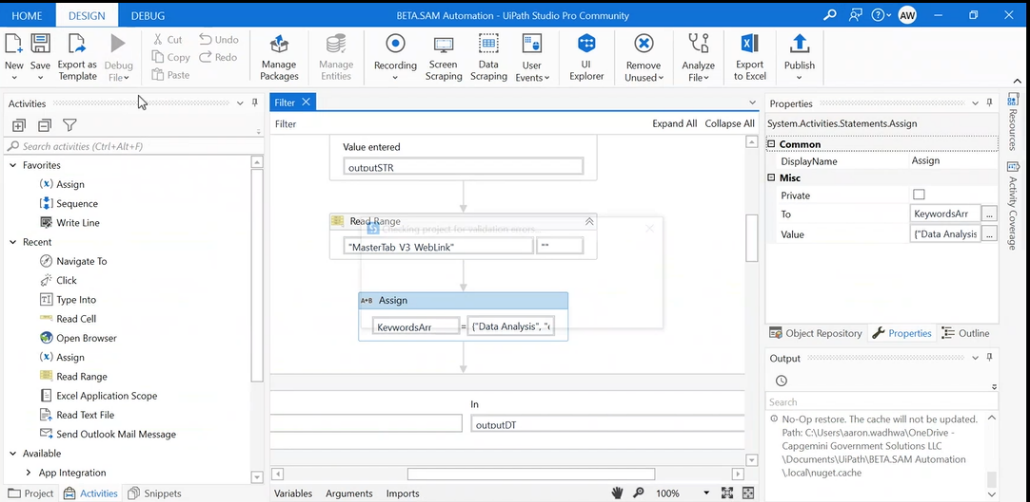Select the pan hand tool in status bar
The height and width of the screenshot is (502, 1030).
618,493
